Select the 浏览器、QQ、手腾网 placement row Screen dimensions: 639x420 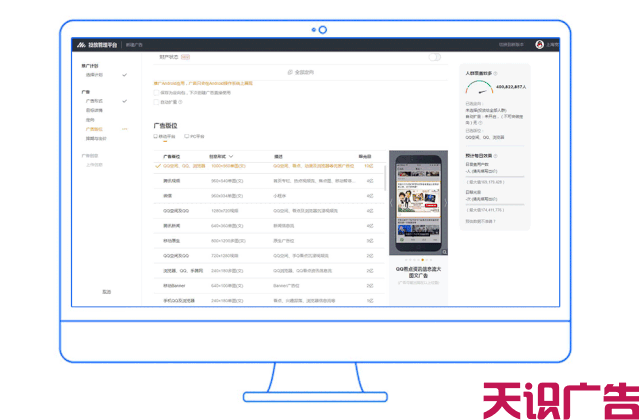[269, 271]
